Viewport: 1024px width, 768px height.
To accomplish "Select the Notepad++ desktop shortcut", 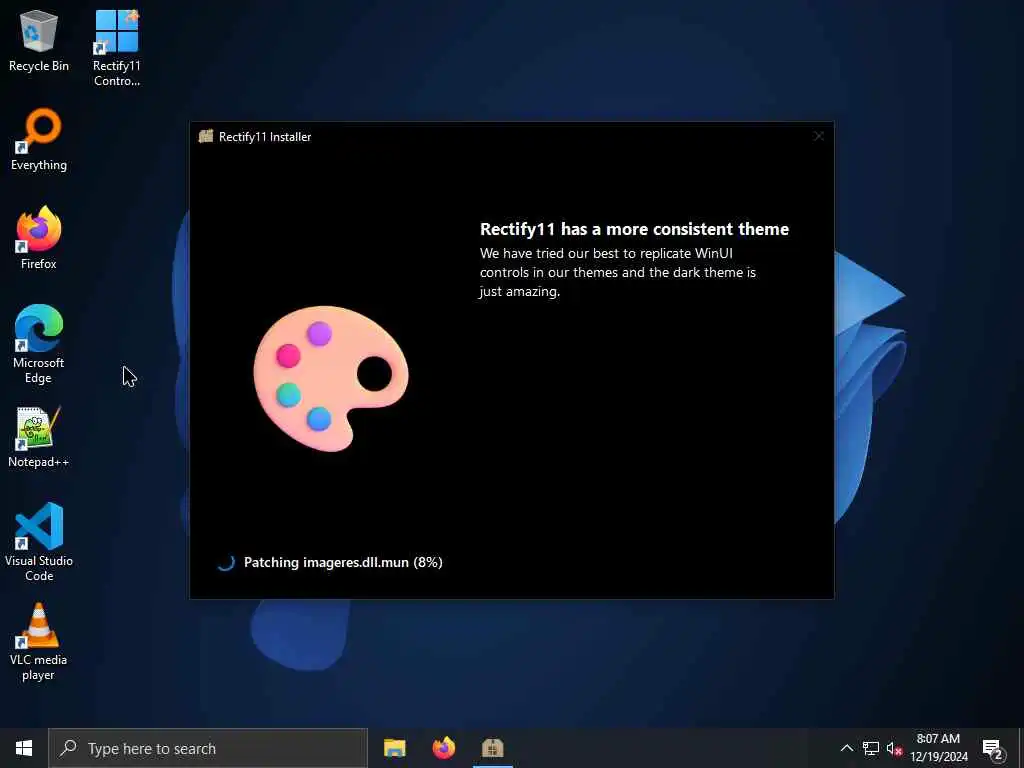I will pyautogui.click(x=39, y=437).
